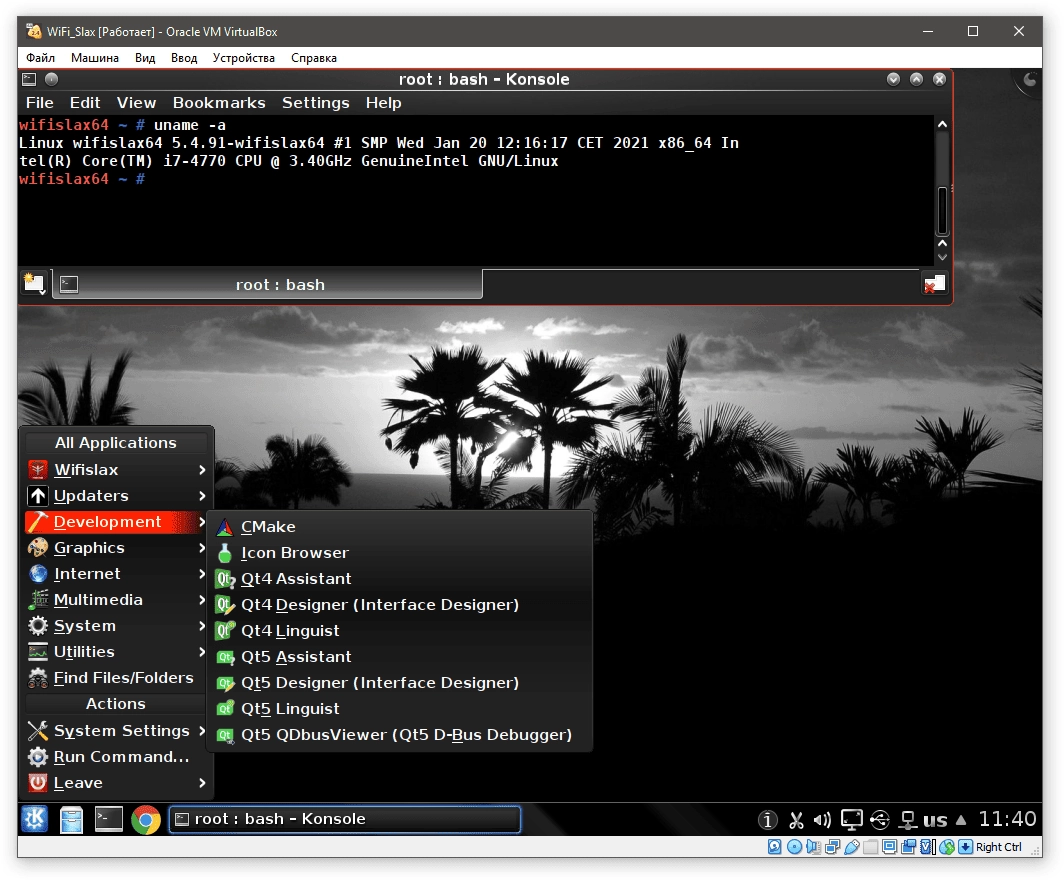Launch Qt4 Designer (Interface Designer)
Image resolution: width=1064 pixels, height=880 pixels.
tap(400, 605)
